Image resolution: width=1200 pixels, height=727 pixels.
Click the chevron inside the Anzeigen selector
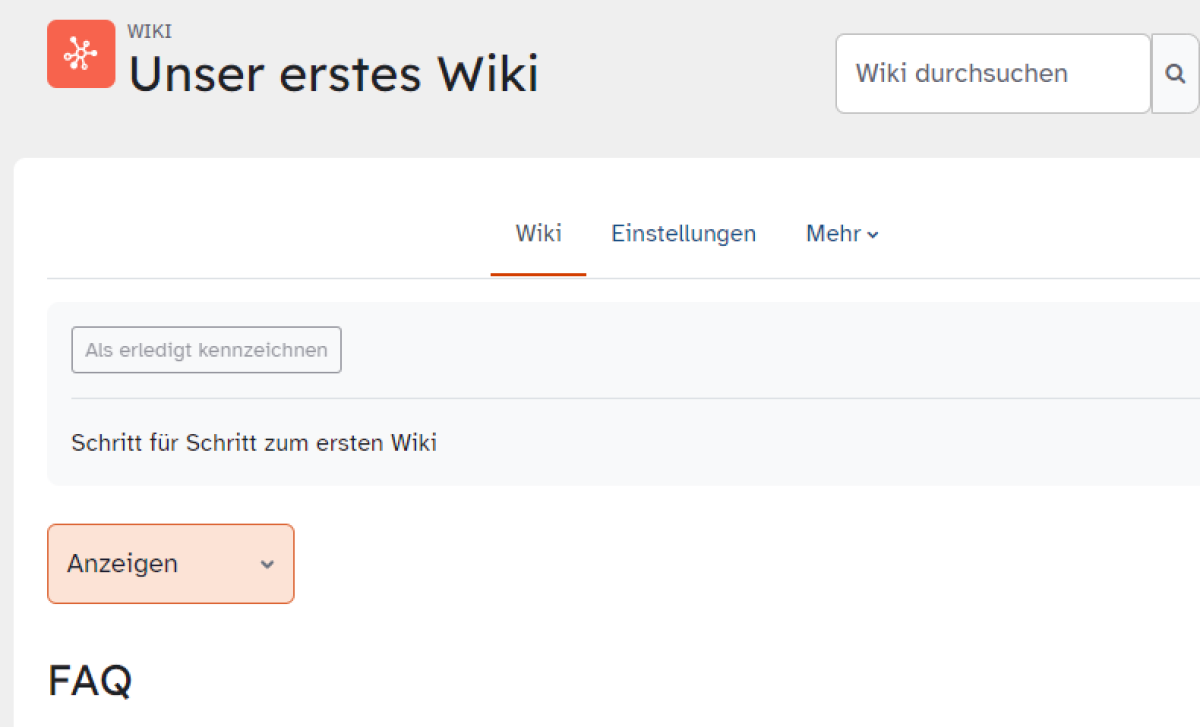click(266, 564)
